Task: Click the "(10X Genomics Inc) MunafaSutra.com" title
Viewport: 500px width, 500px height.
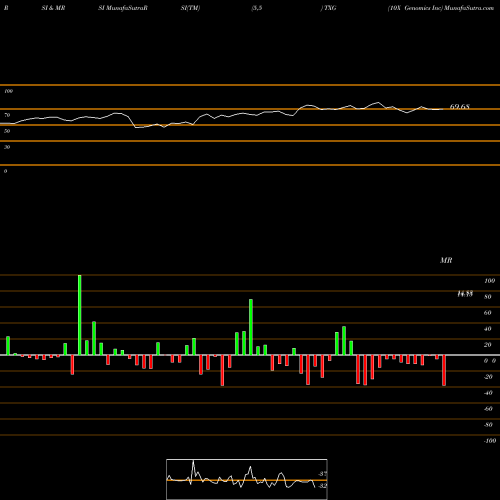Action: (441, 8)
